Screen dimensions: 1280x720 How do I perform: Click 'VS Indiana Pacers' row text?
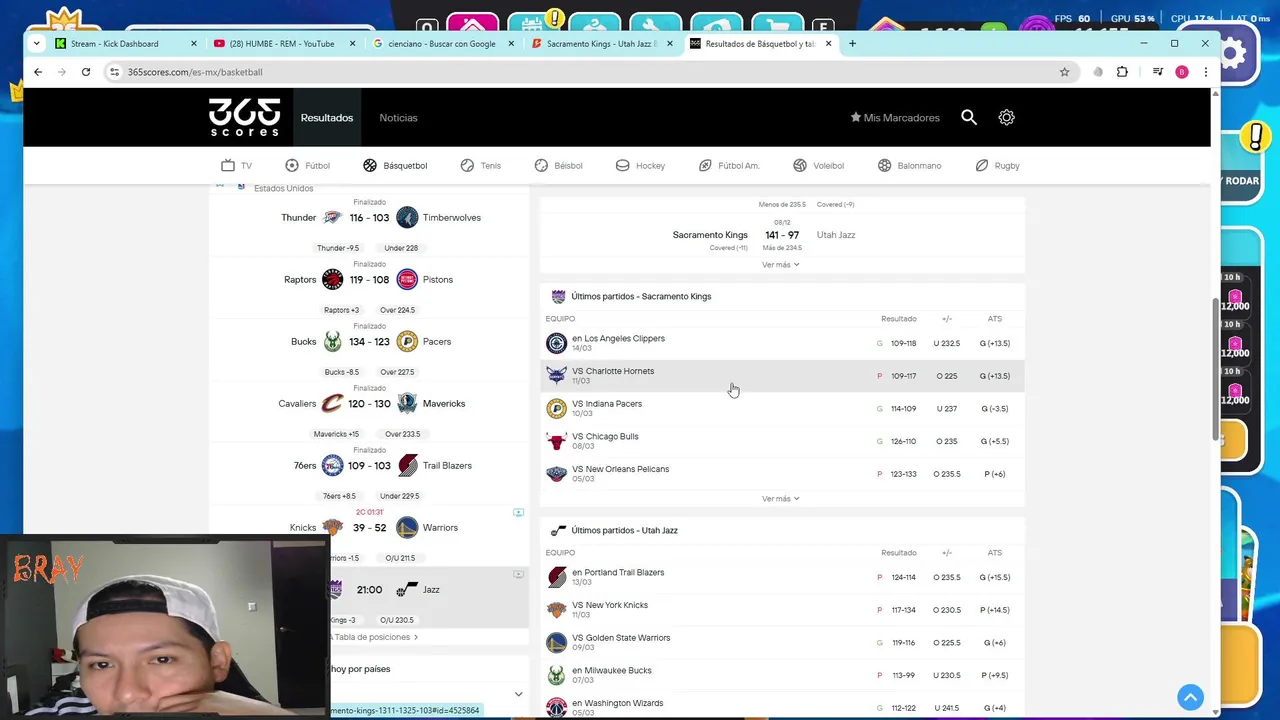(x=607, y=404)
